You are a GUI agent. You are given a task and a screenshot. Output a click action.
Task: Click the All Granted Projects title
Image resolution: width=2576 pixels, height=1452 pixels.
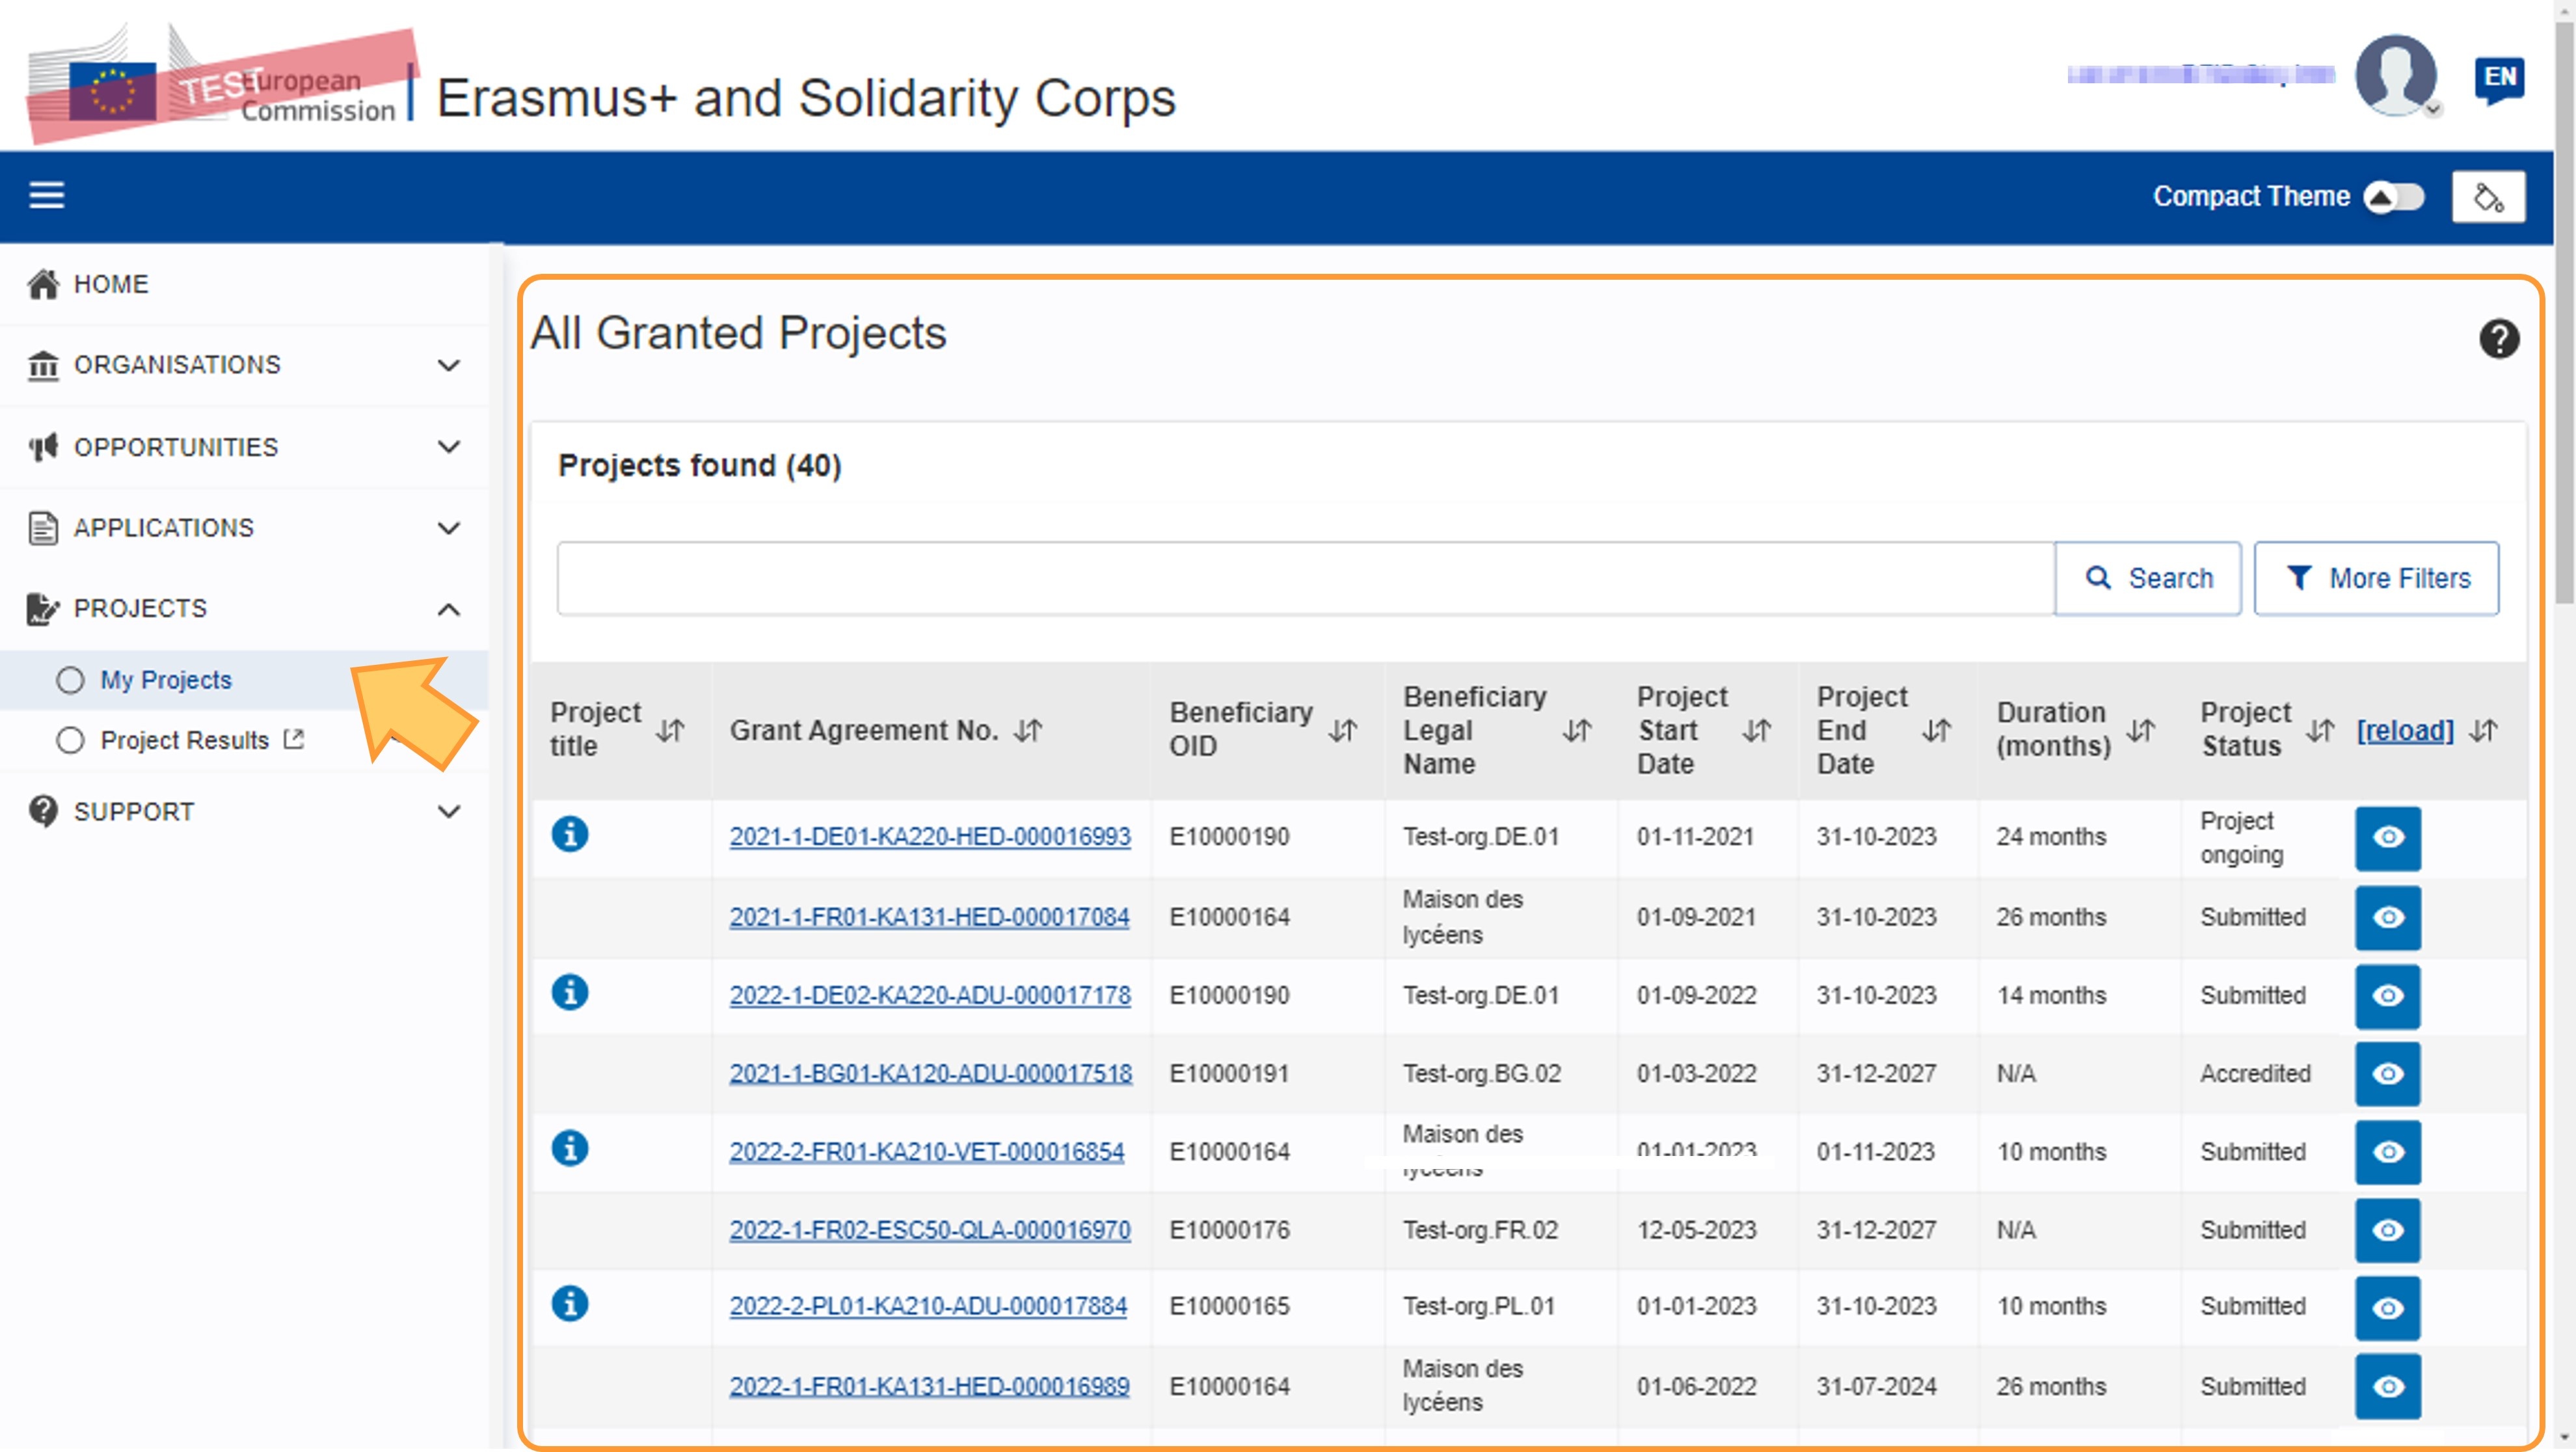pos(738,333)
